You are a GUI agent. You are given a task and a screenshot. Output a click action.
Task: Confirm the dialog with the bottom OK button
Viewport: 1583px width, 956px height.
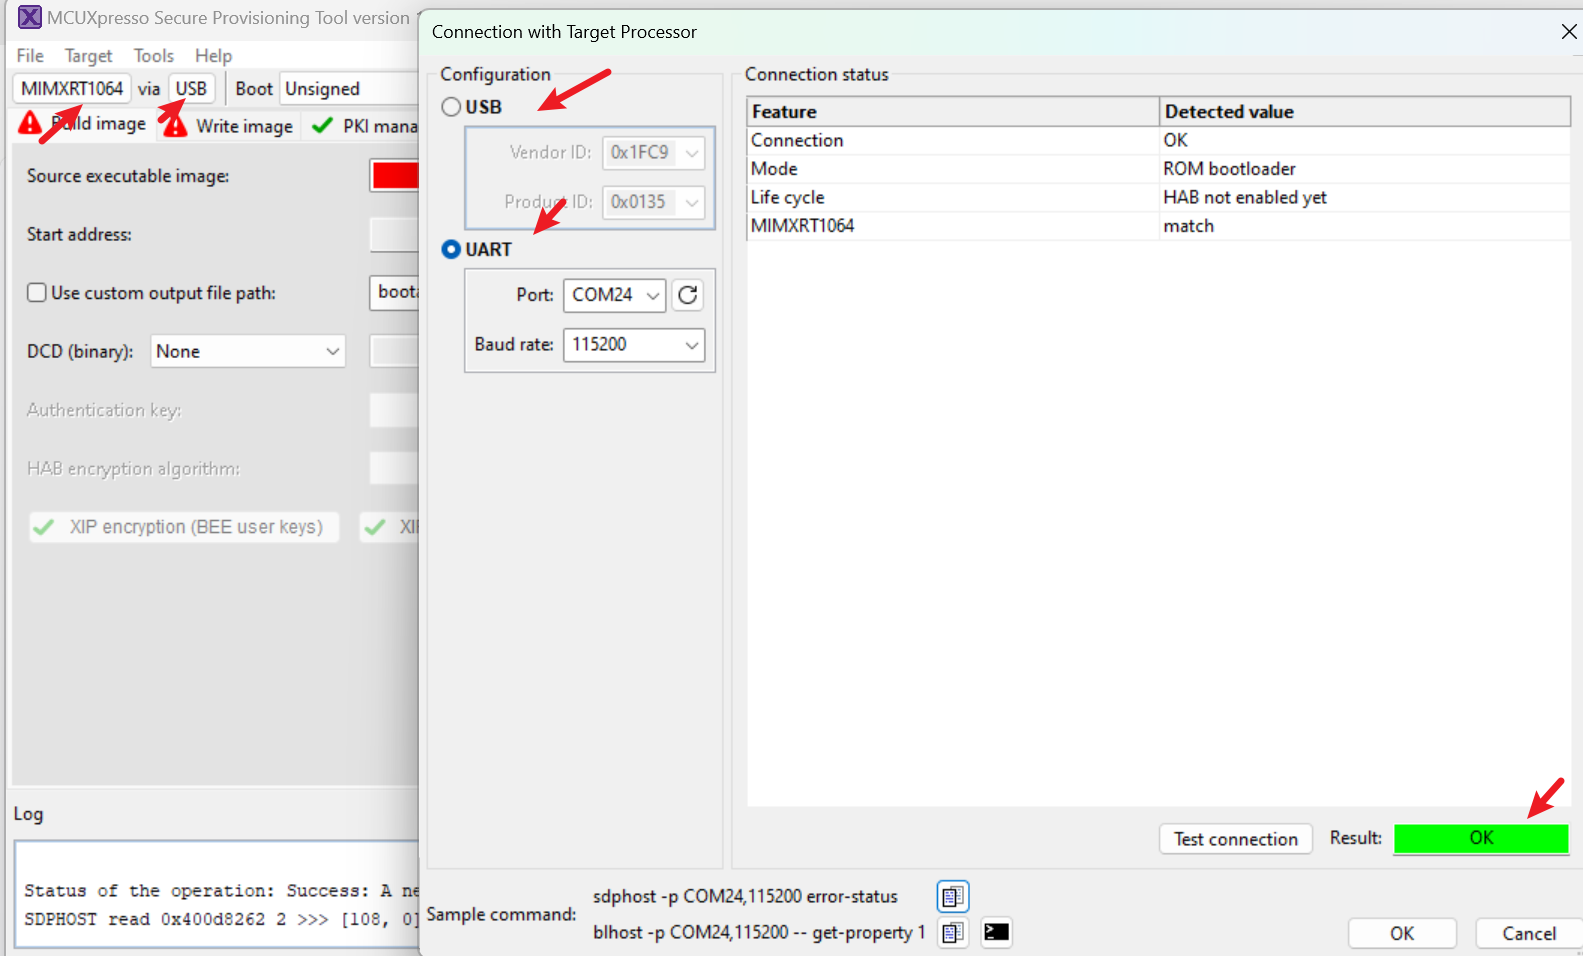tap(1401, 933)
